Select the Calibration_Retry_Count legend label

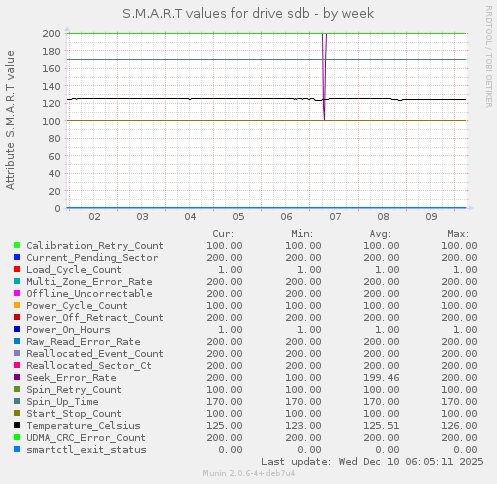pos(95,246)
